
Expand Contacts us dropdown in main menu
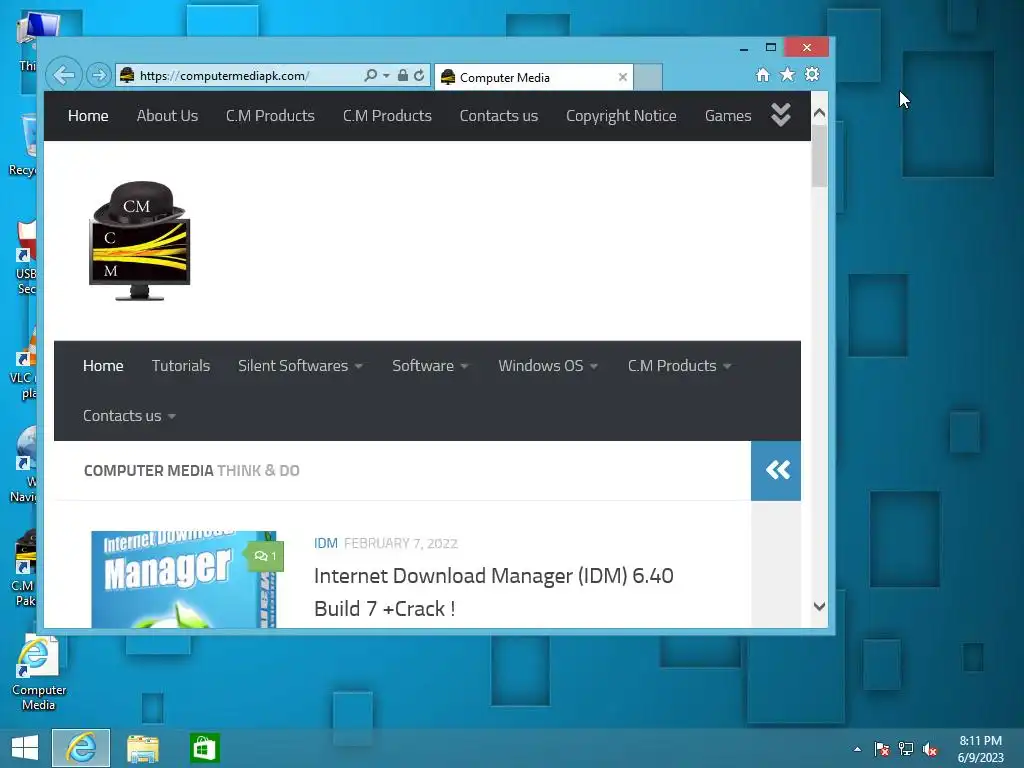click(x=129, y=416)
